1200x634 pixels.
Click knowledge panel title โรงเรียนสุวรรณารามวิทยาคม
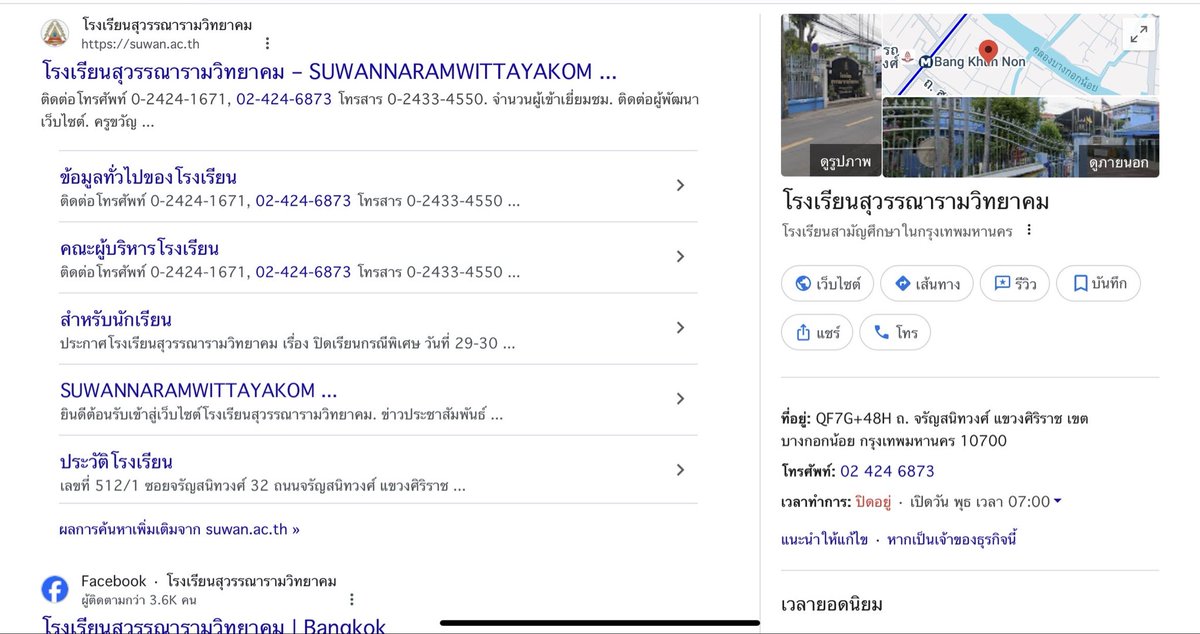point(915,202)
